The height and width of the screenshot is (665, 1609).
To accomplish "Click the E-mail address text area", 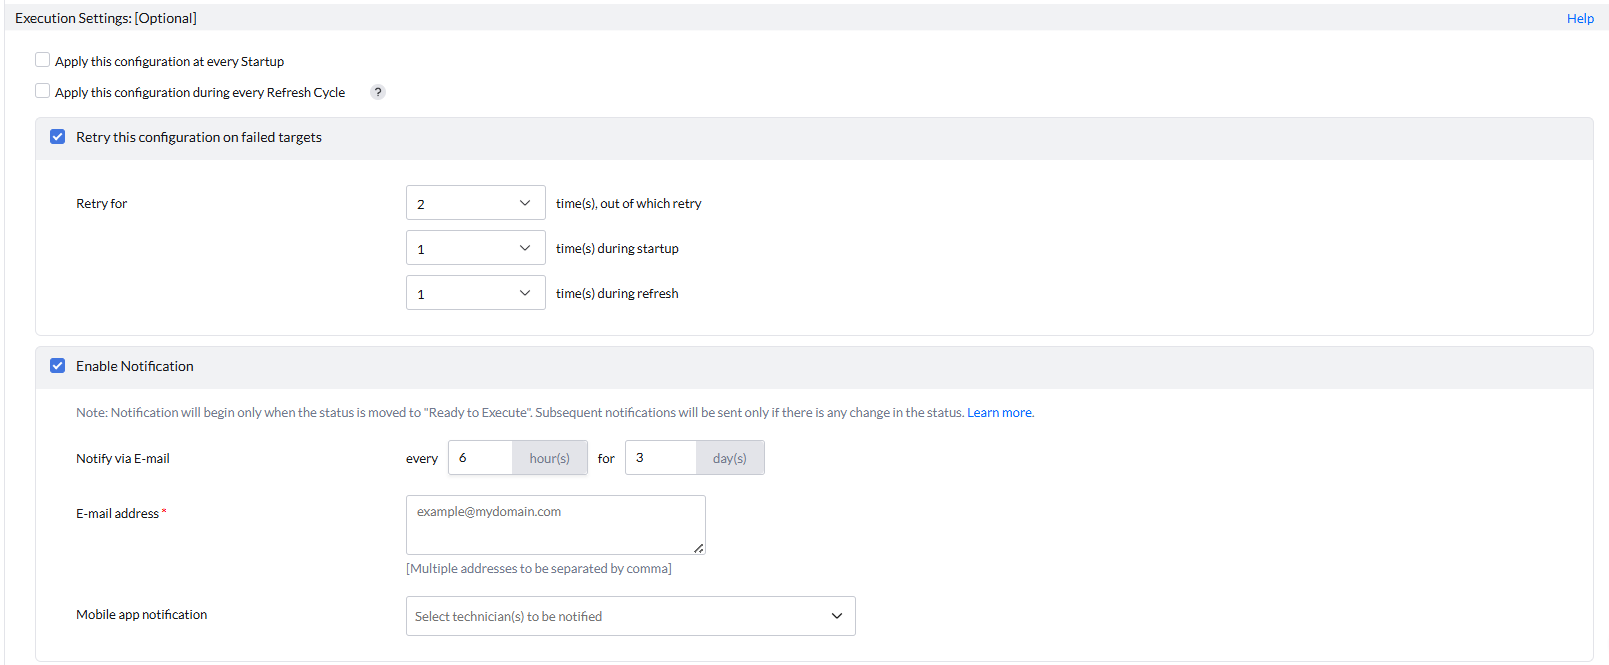I will (555, 524).
